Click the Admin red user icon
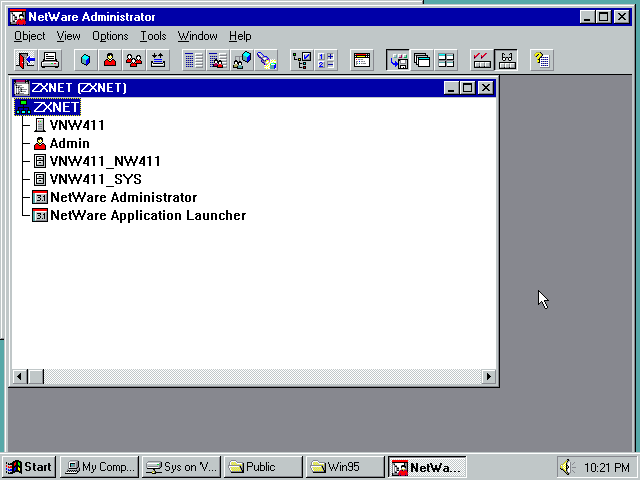The image size is (640, 480). click(x=40, y=143)
